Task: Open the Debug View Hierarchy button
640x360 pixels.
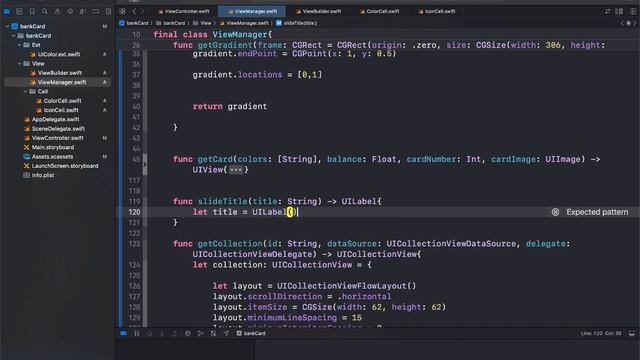Action: click(x=188, y=333)
